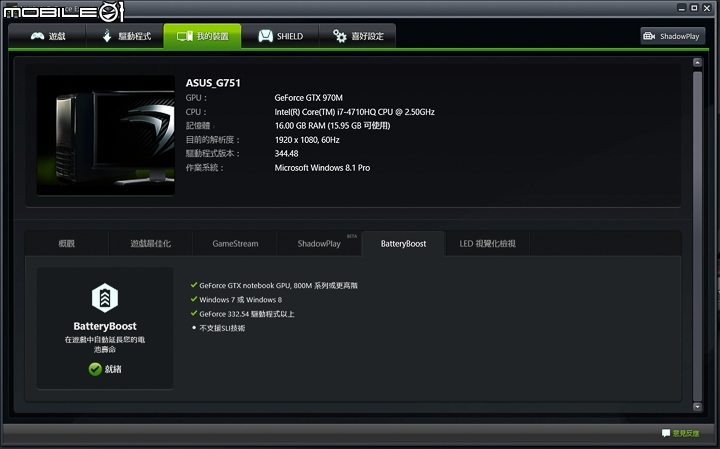Open the 遊戲 (Games) tab
The height and width of the screenshot is (449, 720).
[47, 36]
